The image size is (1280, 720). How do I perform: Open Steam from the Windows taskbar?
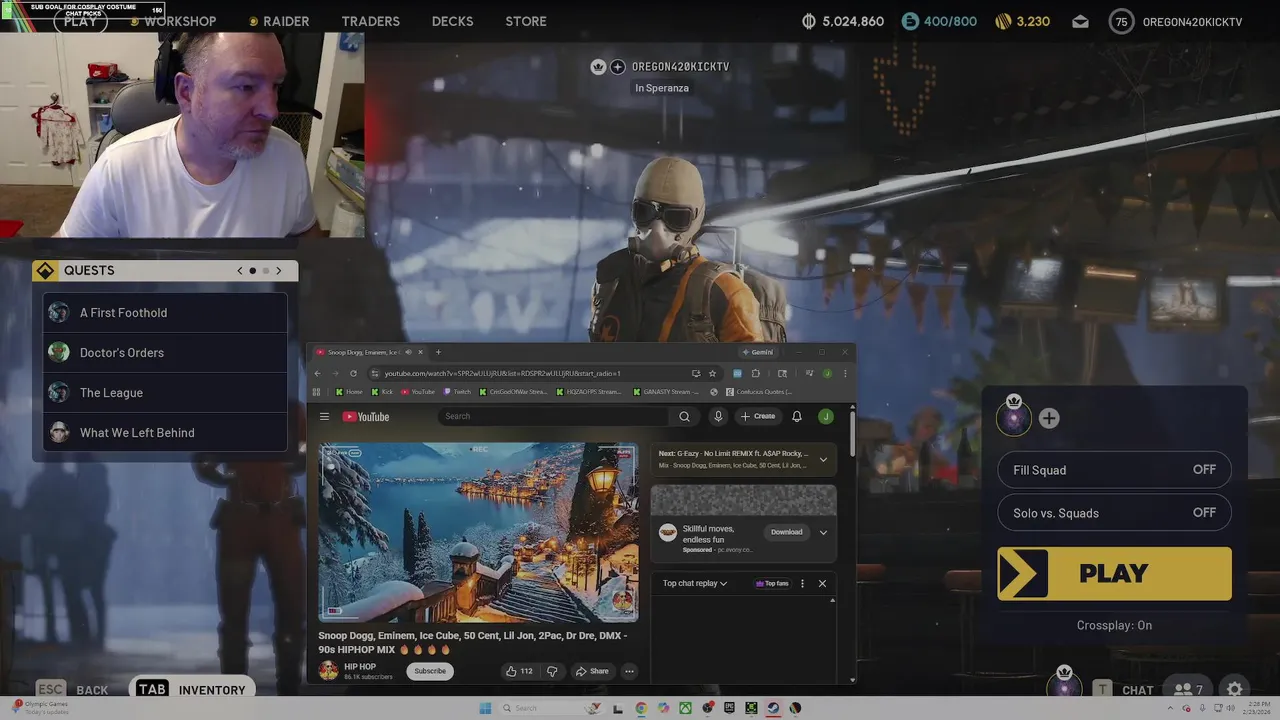[773, 708]
